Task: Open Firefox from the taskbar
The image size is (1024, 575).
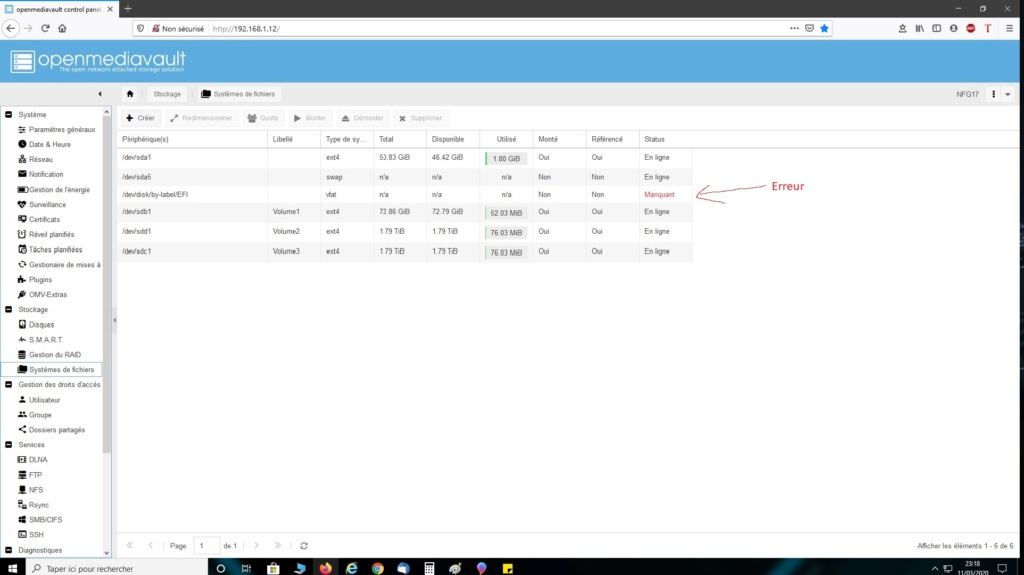Action: [325, 568]
